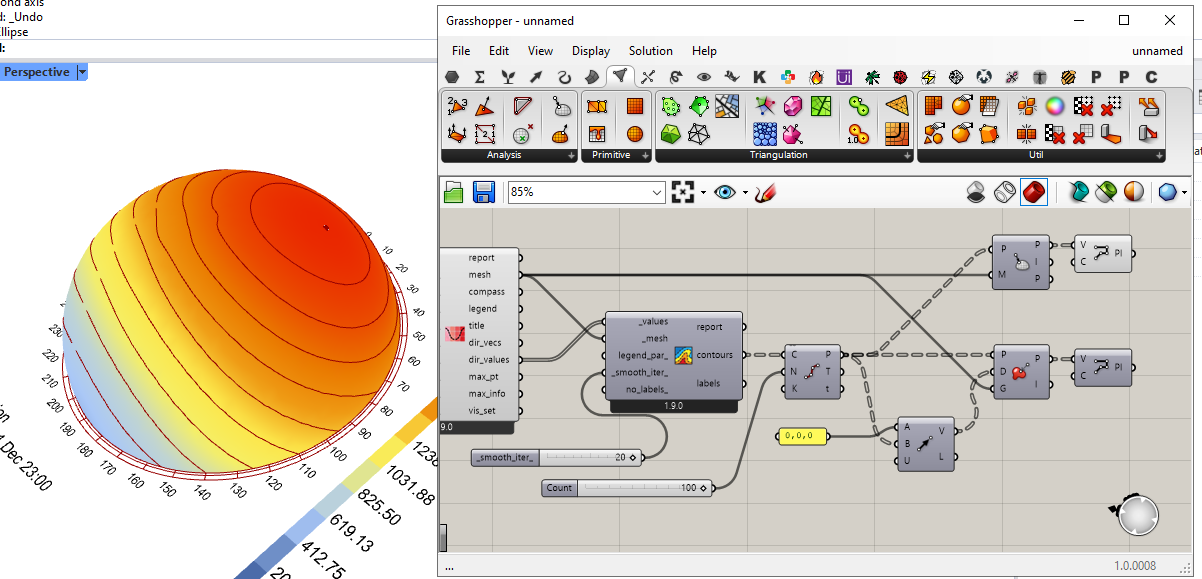
Task: Click the color wheel icon in Util panel
Action: [1055, 106]
